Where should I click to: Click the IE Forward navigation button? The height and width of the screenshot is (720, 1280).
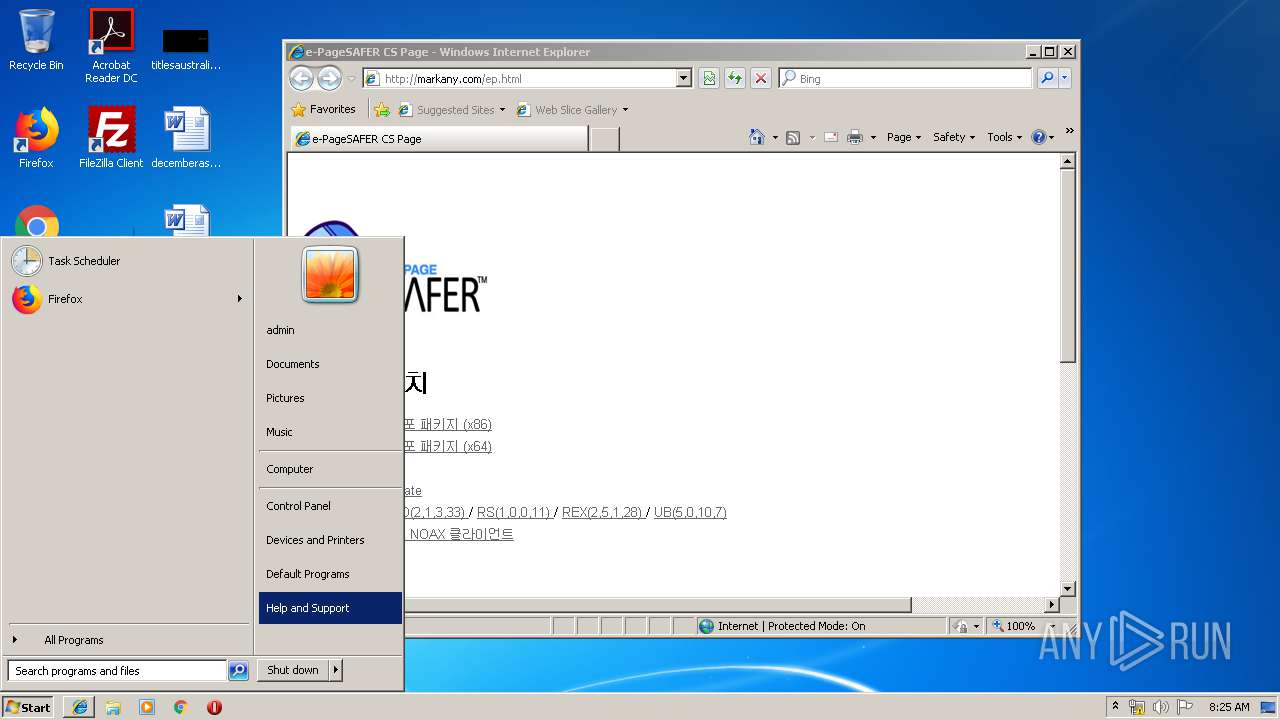point(329,78)
